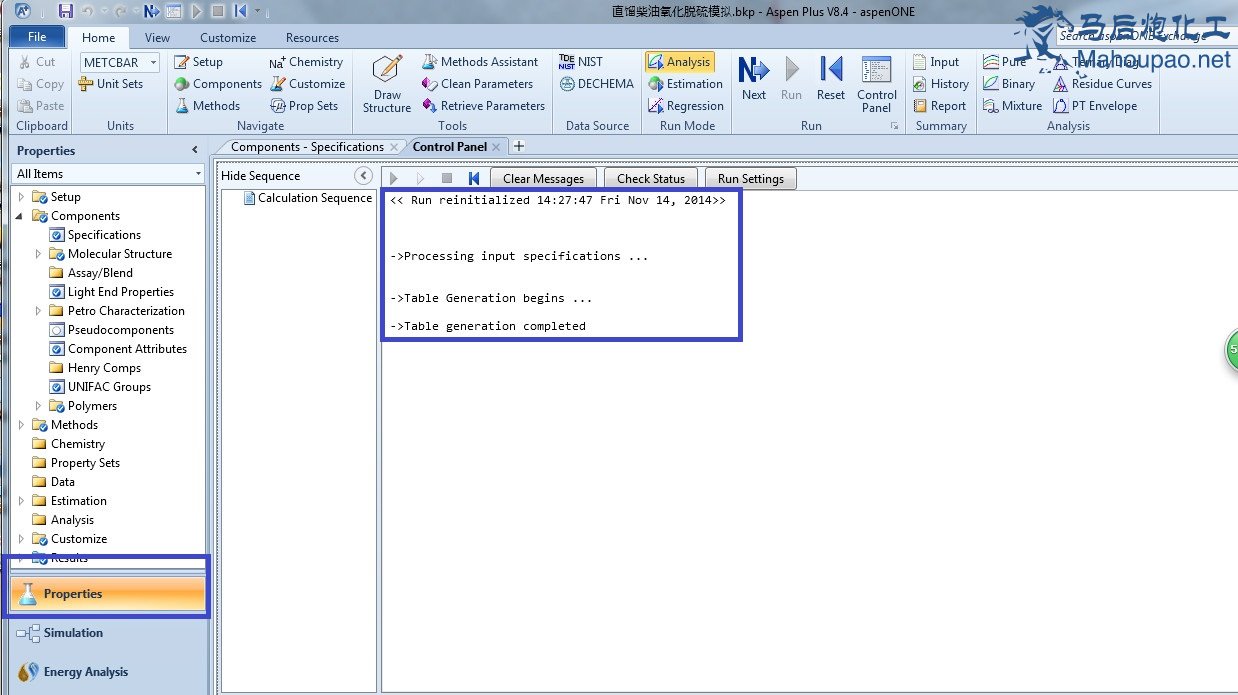The image size is (1238, 695).
Task: Open Unit Sets
Action: [110, 84]
